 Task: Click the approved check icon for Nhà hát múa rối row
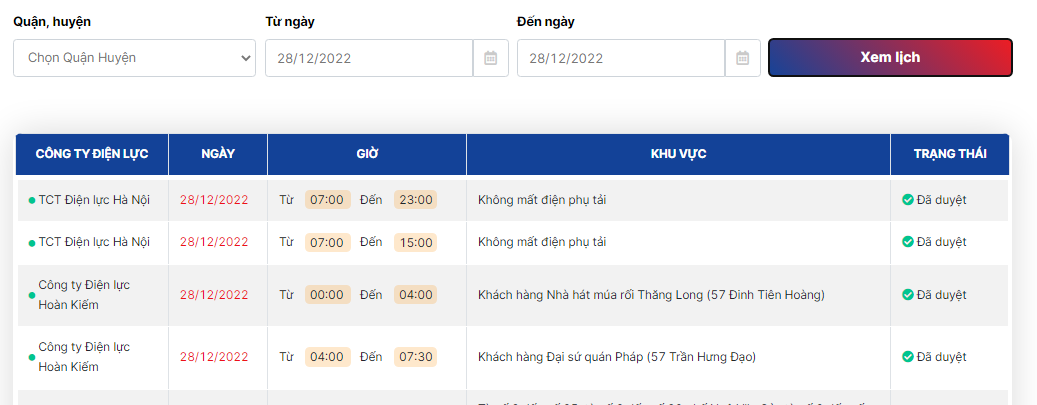[908, 295]
